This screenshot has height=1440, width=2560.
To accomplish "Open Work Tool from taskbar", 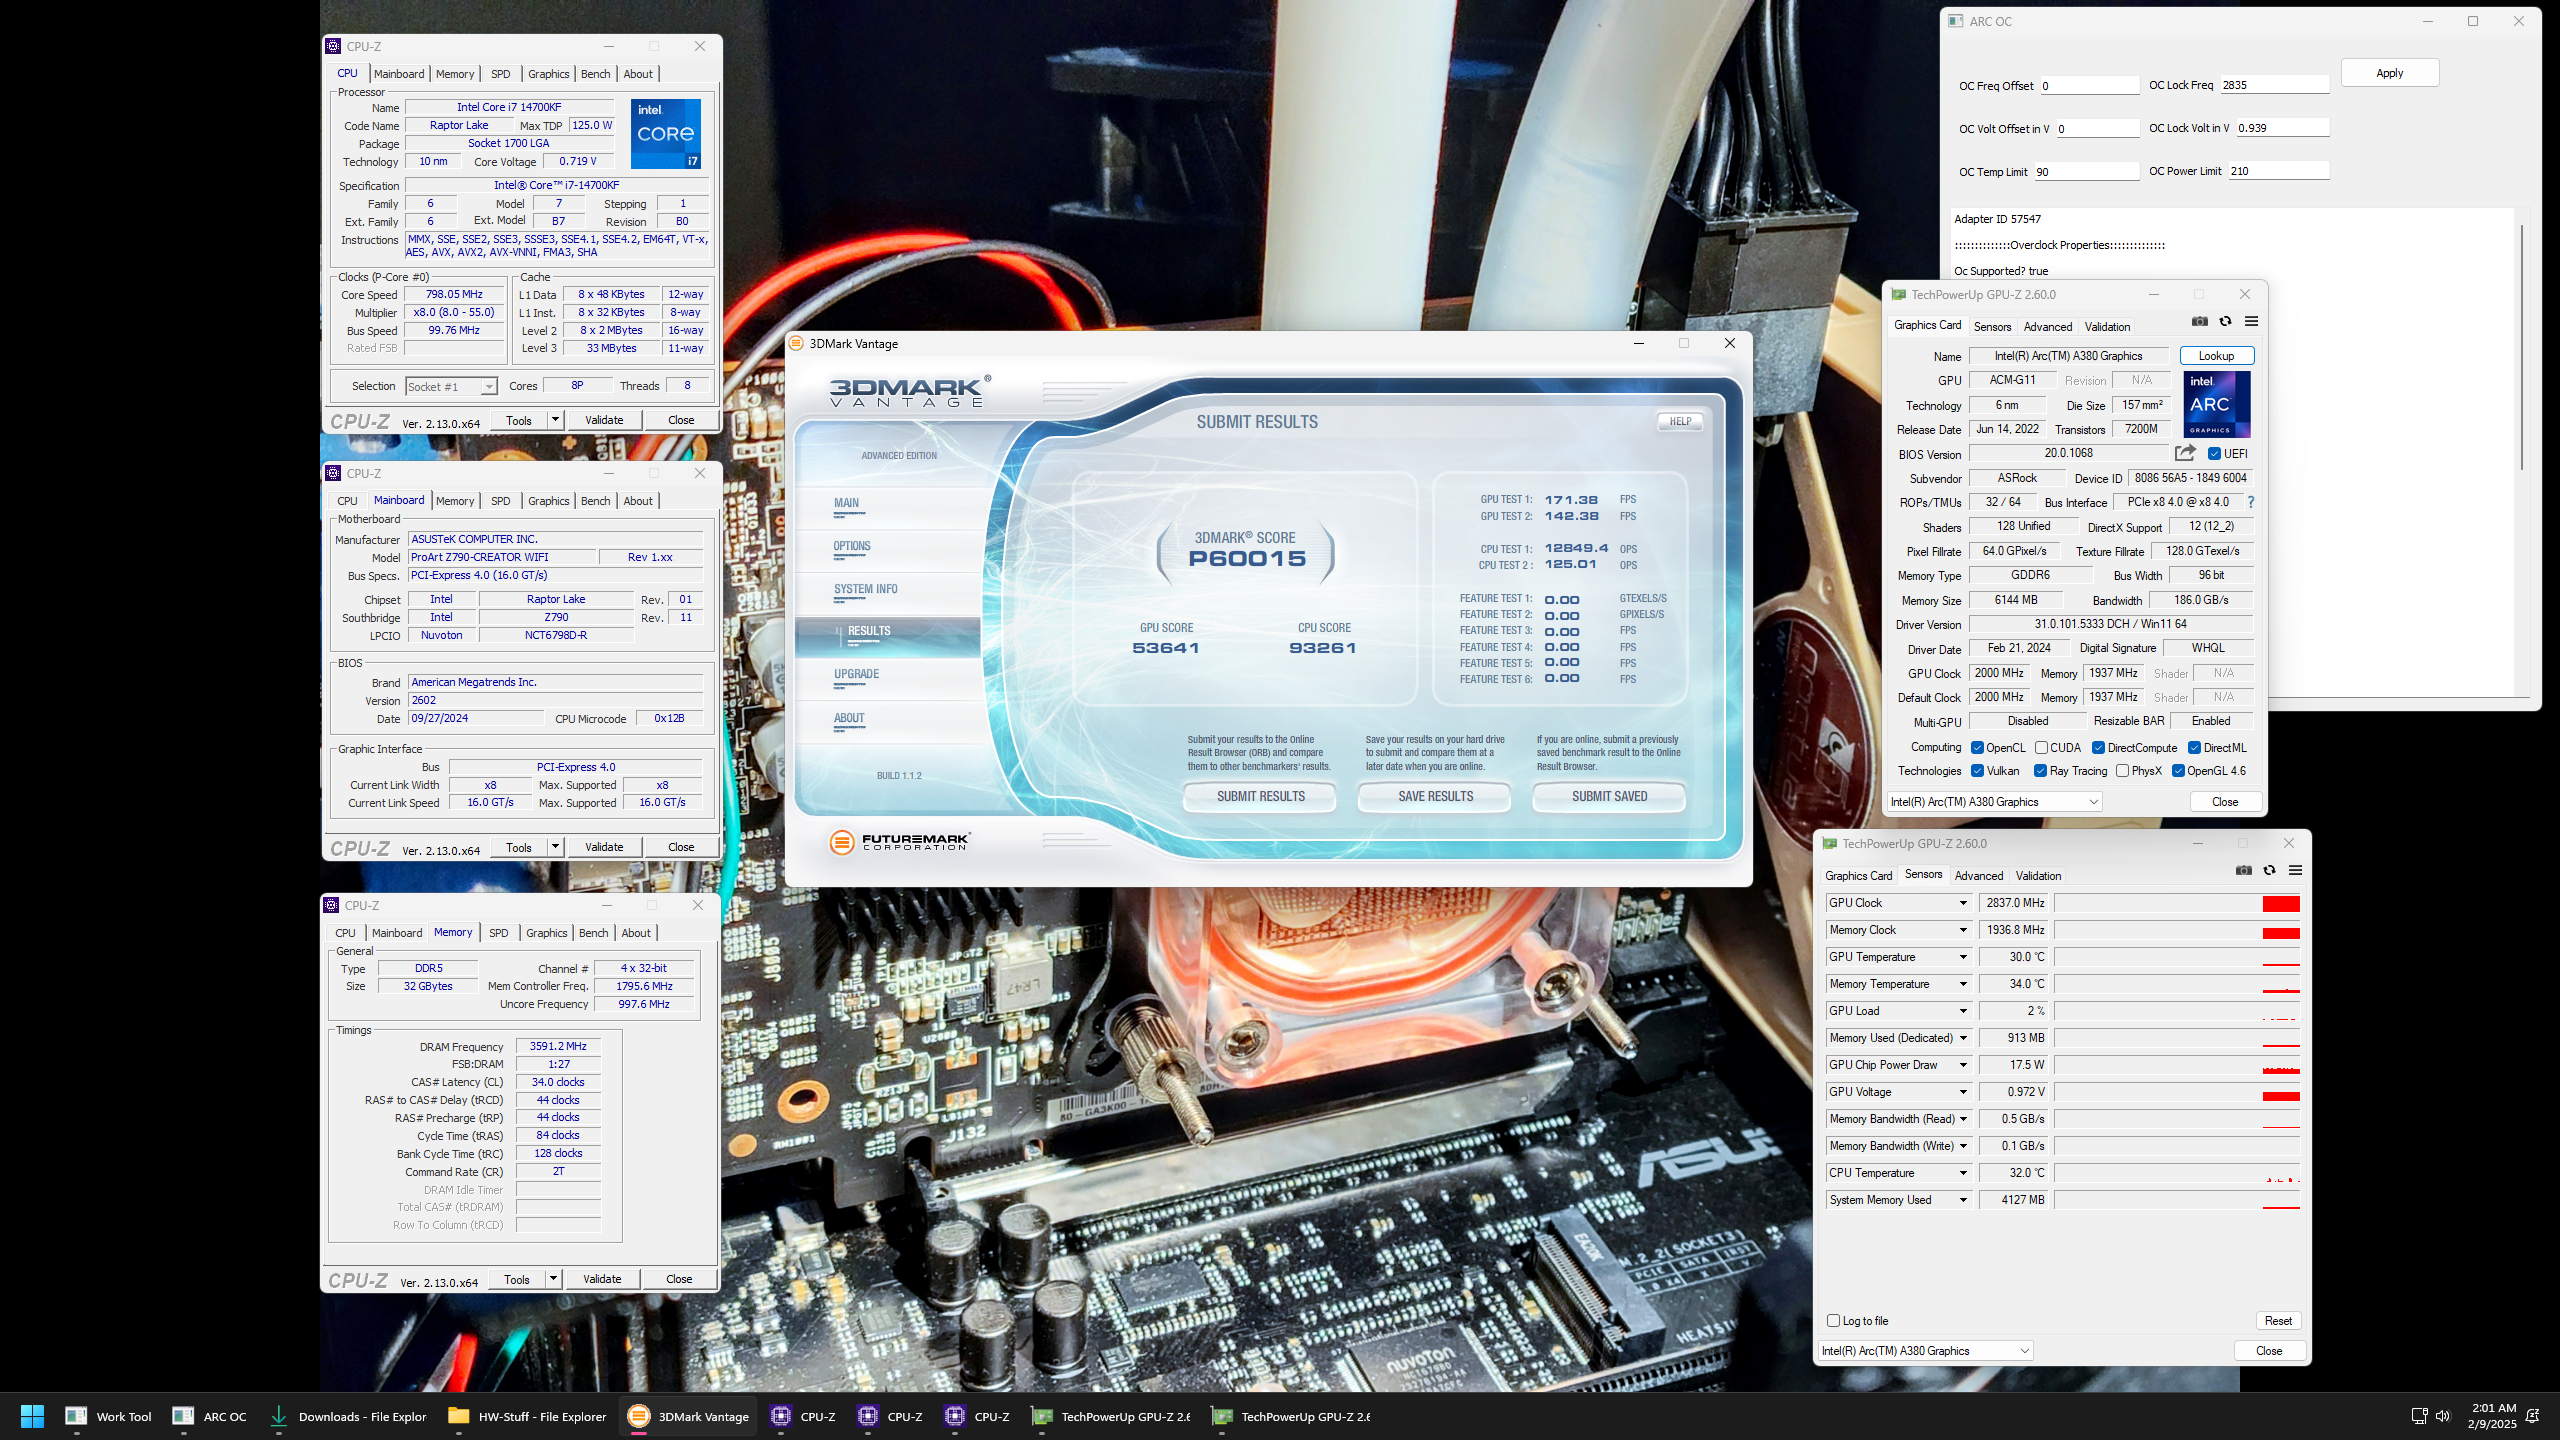I will (108, 1416).
